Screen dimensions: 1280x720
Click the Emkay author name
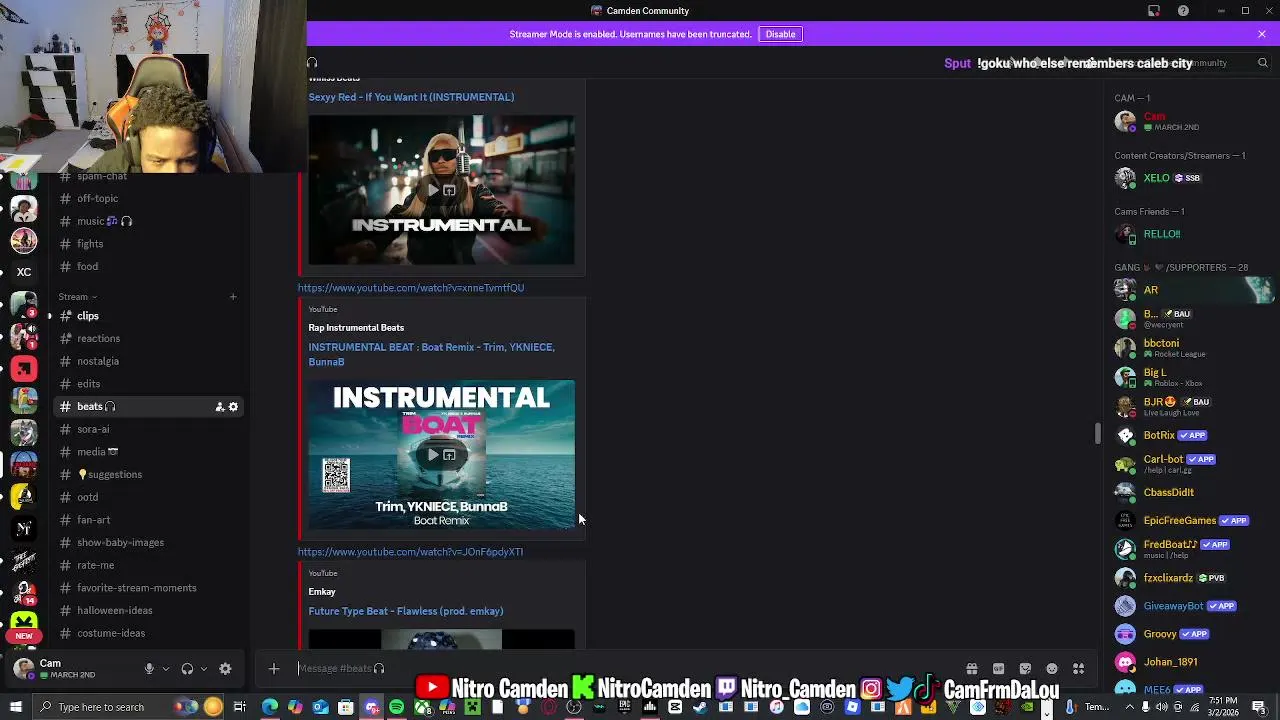coord(322,592)
